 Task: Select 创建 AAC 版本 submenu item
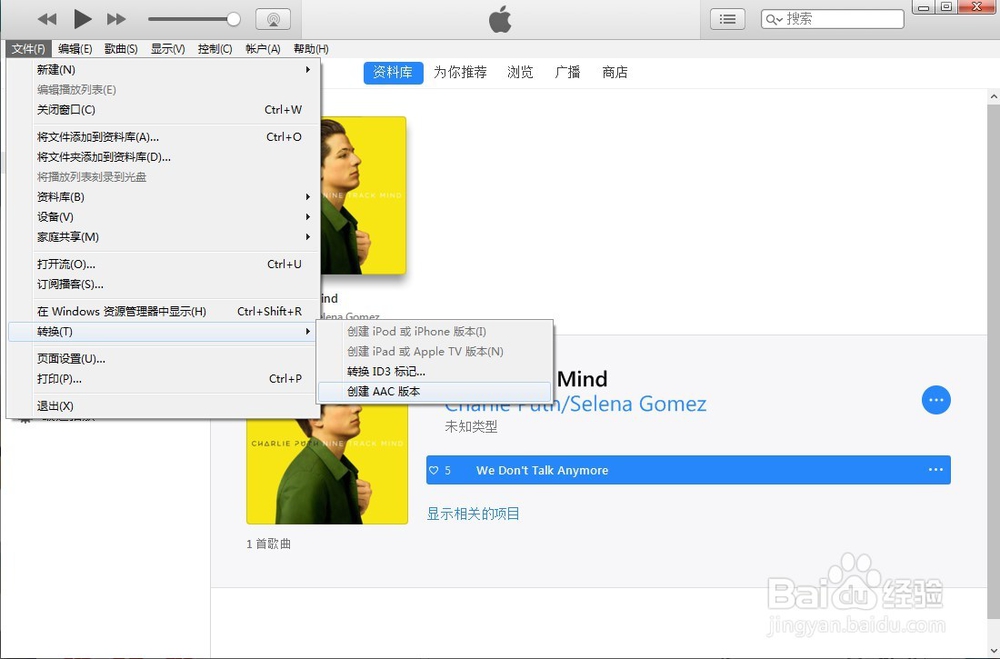click(x=434, y=391)
